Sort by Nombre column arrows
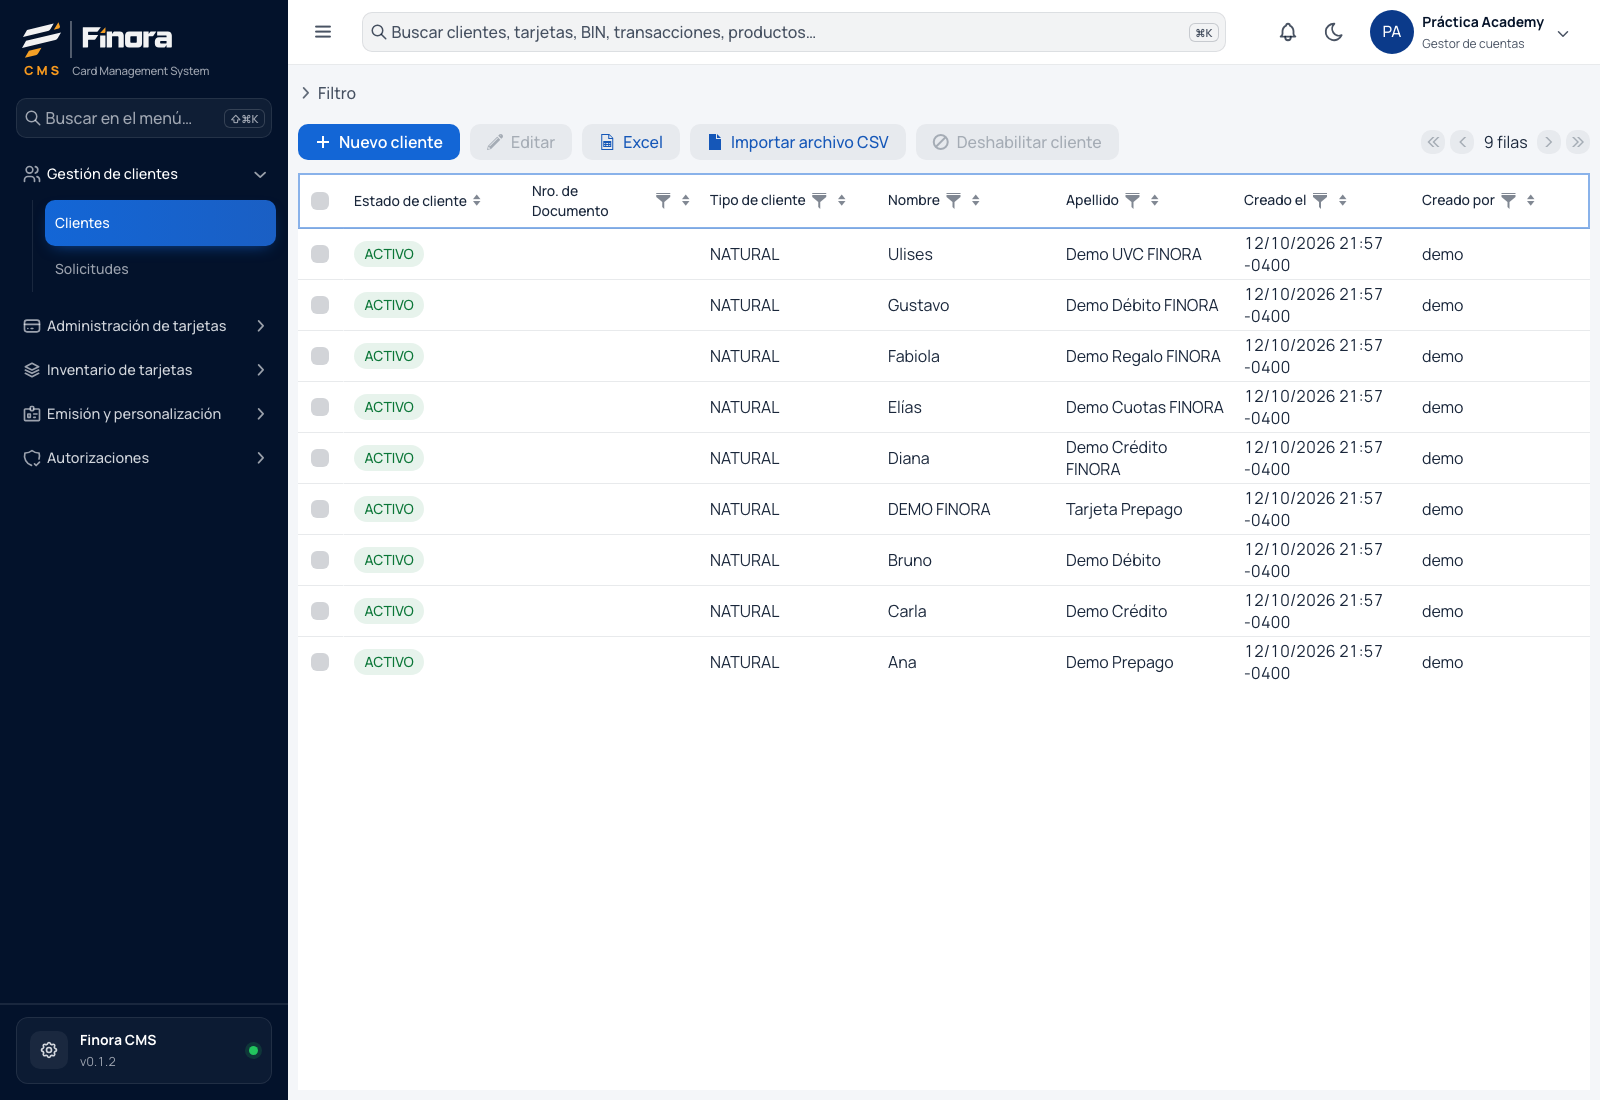This screenshot has width=1600, height=1100. (x=976, y=200)
